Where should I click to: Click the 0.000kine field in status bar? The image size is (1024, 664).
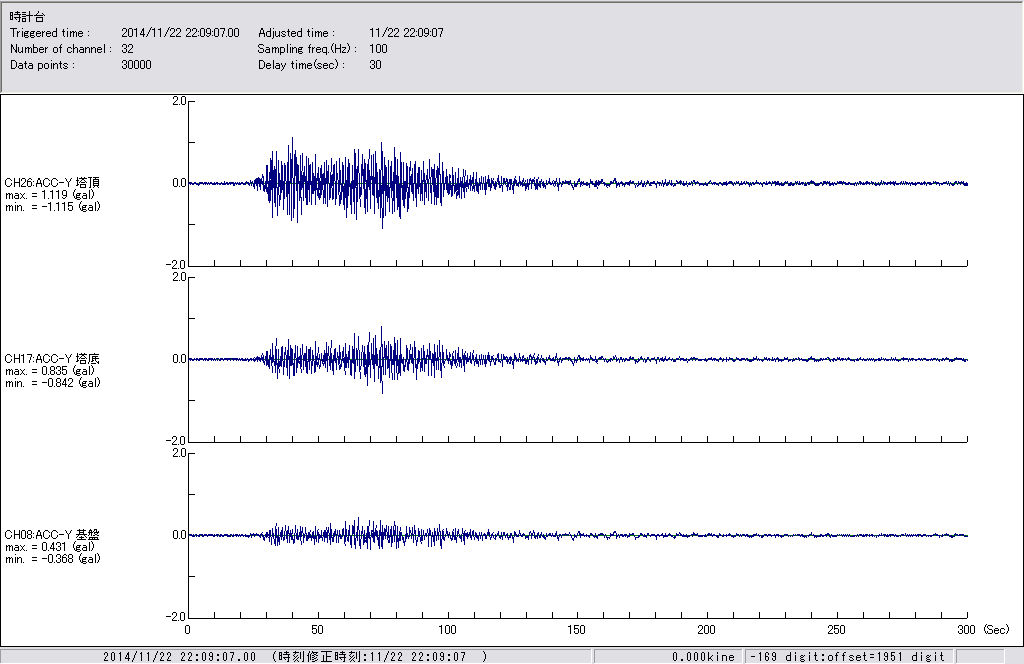point(704,656)
